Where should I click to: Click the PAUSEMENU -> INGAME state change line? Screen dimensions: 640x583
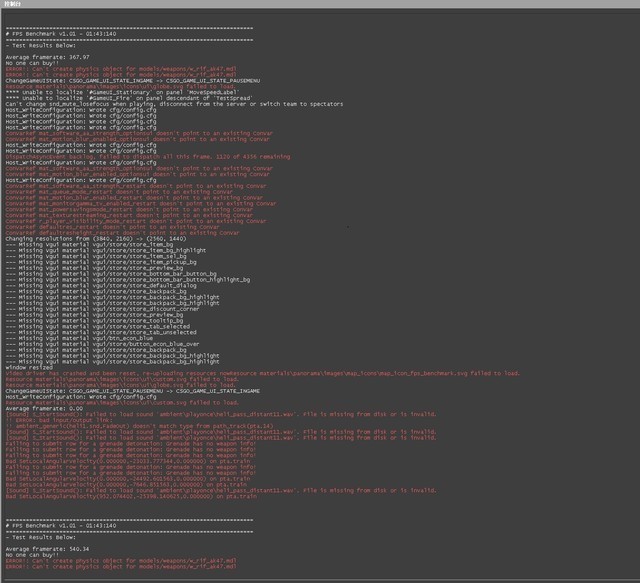coord(133,391)
